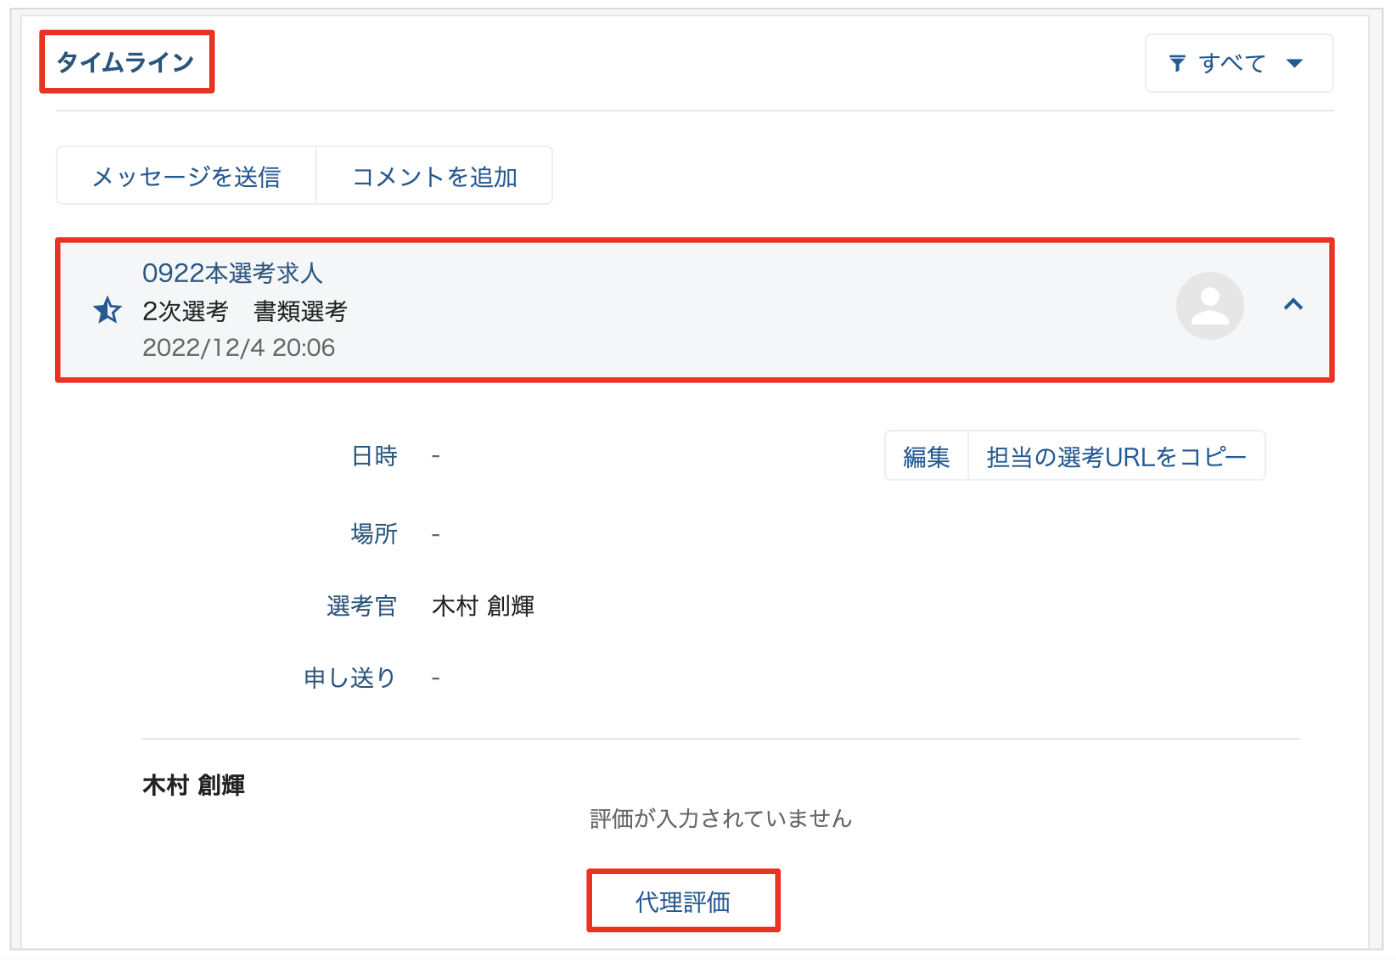Viewport: 1396px width, 960px height.
Task: Click the 2次選考 書類選考 stage text
Action: click(244, 312)
